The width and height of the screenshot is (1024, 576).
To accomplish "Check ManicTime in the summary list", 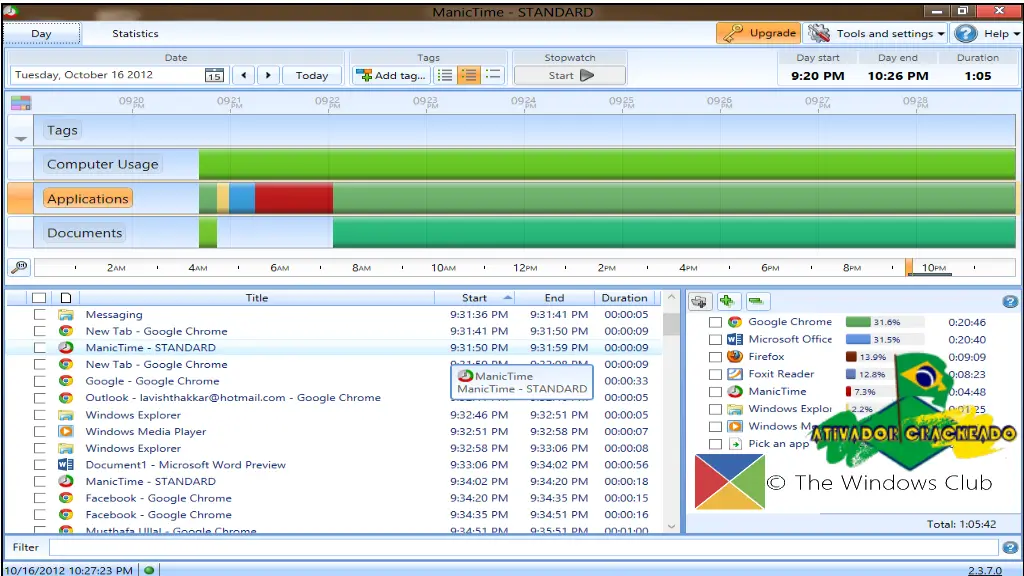I will point(715,392).
